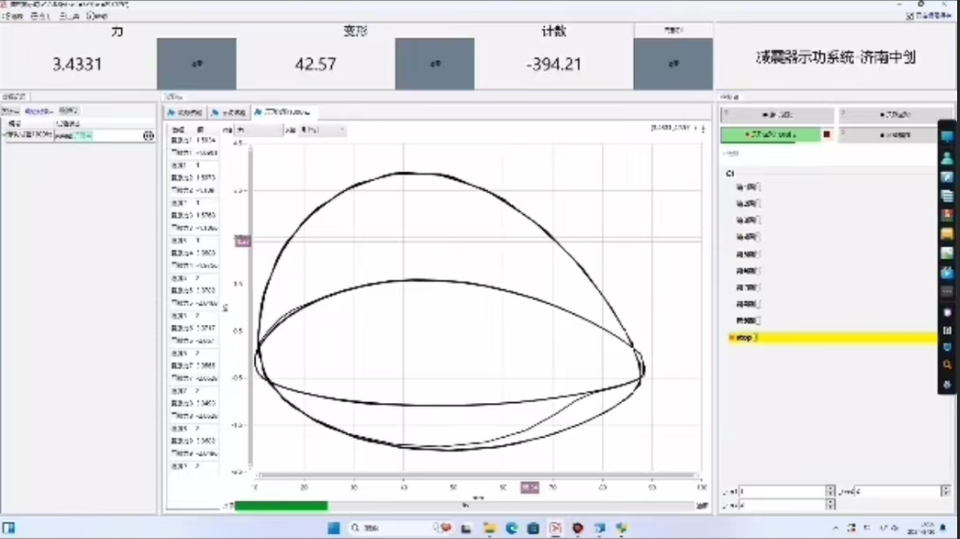Open the blue monitor icon in right dock
Image resolution: width=960 pixels, height=539 pixels.
click(x=947, y=137)
